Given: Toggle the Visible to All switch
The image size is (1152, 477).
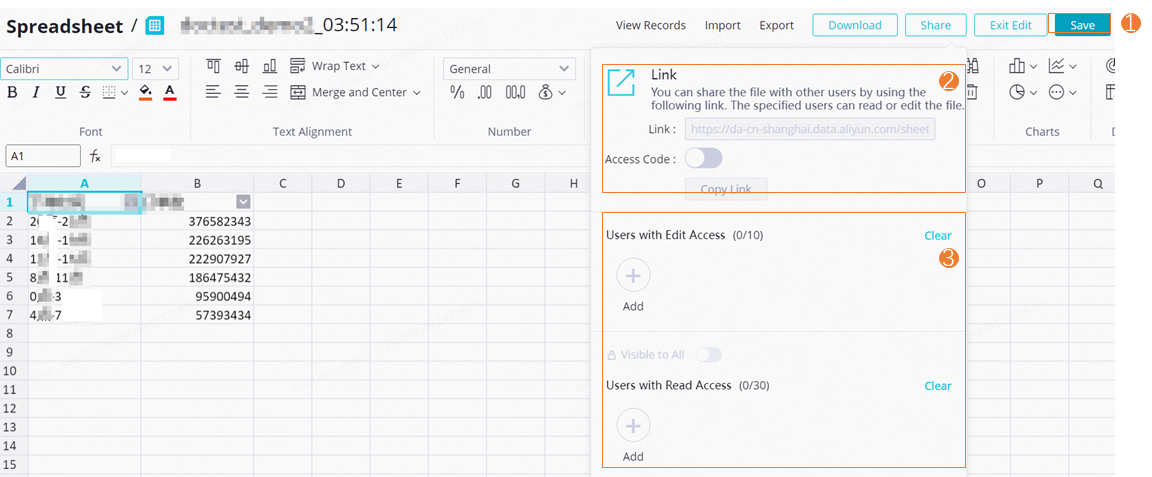Looking at the screenshot, I should click(708, 355).
